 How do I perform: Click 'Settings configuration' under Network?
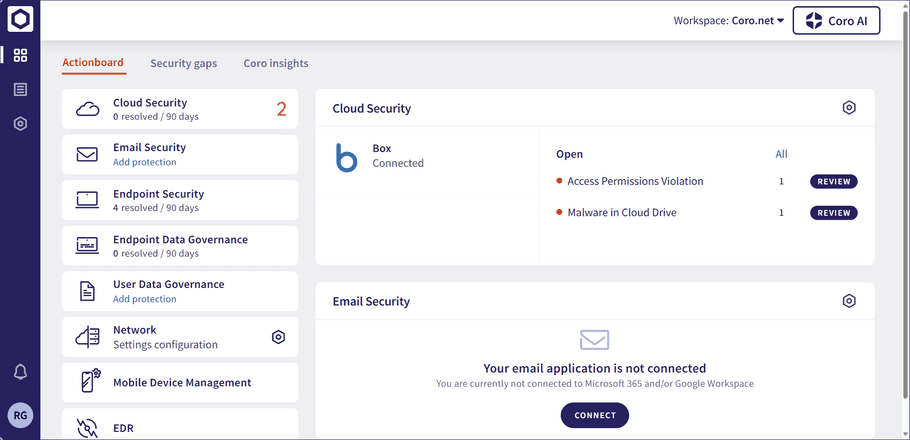165,345
